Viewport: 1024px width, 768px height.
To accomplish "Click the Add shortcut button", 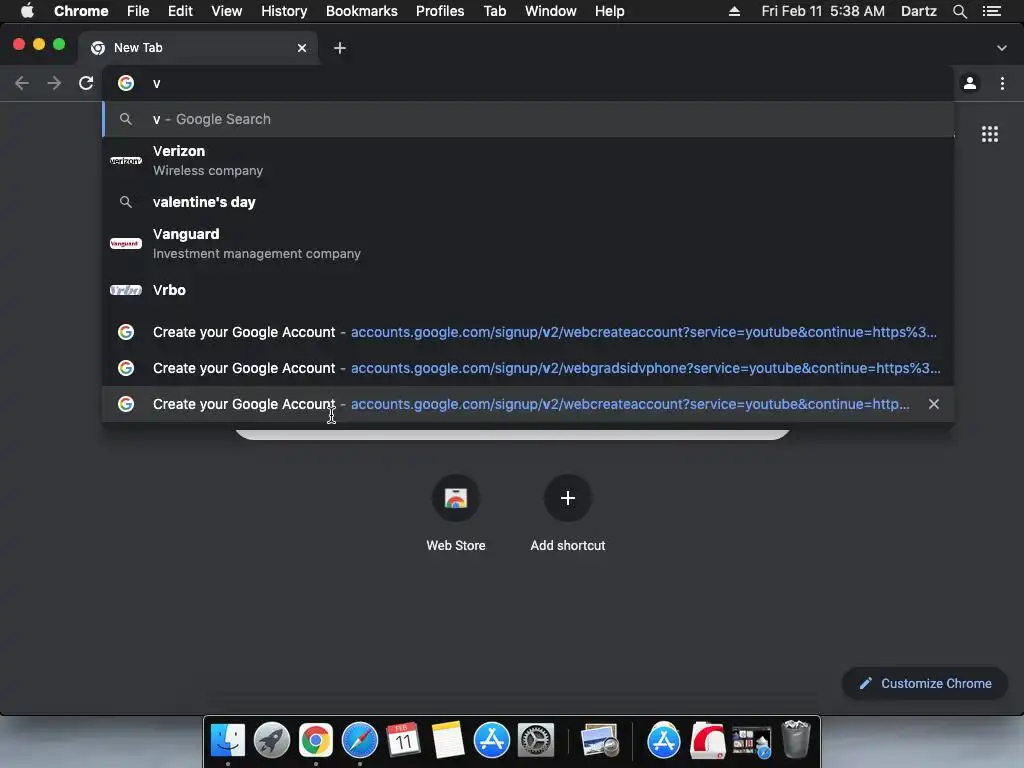I will [568, 514].
